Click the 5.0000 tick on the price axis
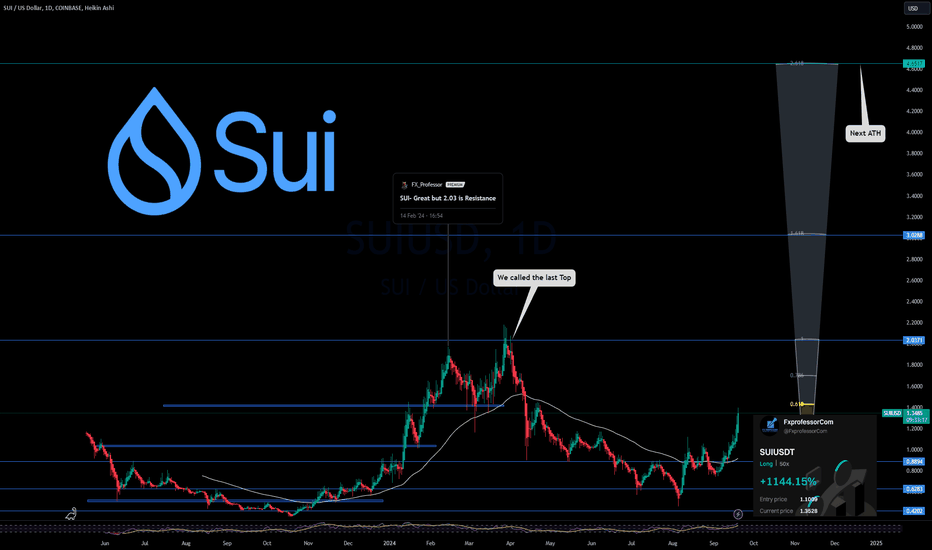 (914, 27)
